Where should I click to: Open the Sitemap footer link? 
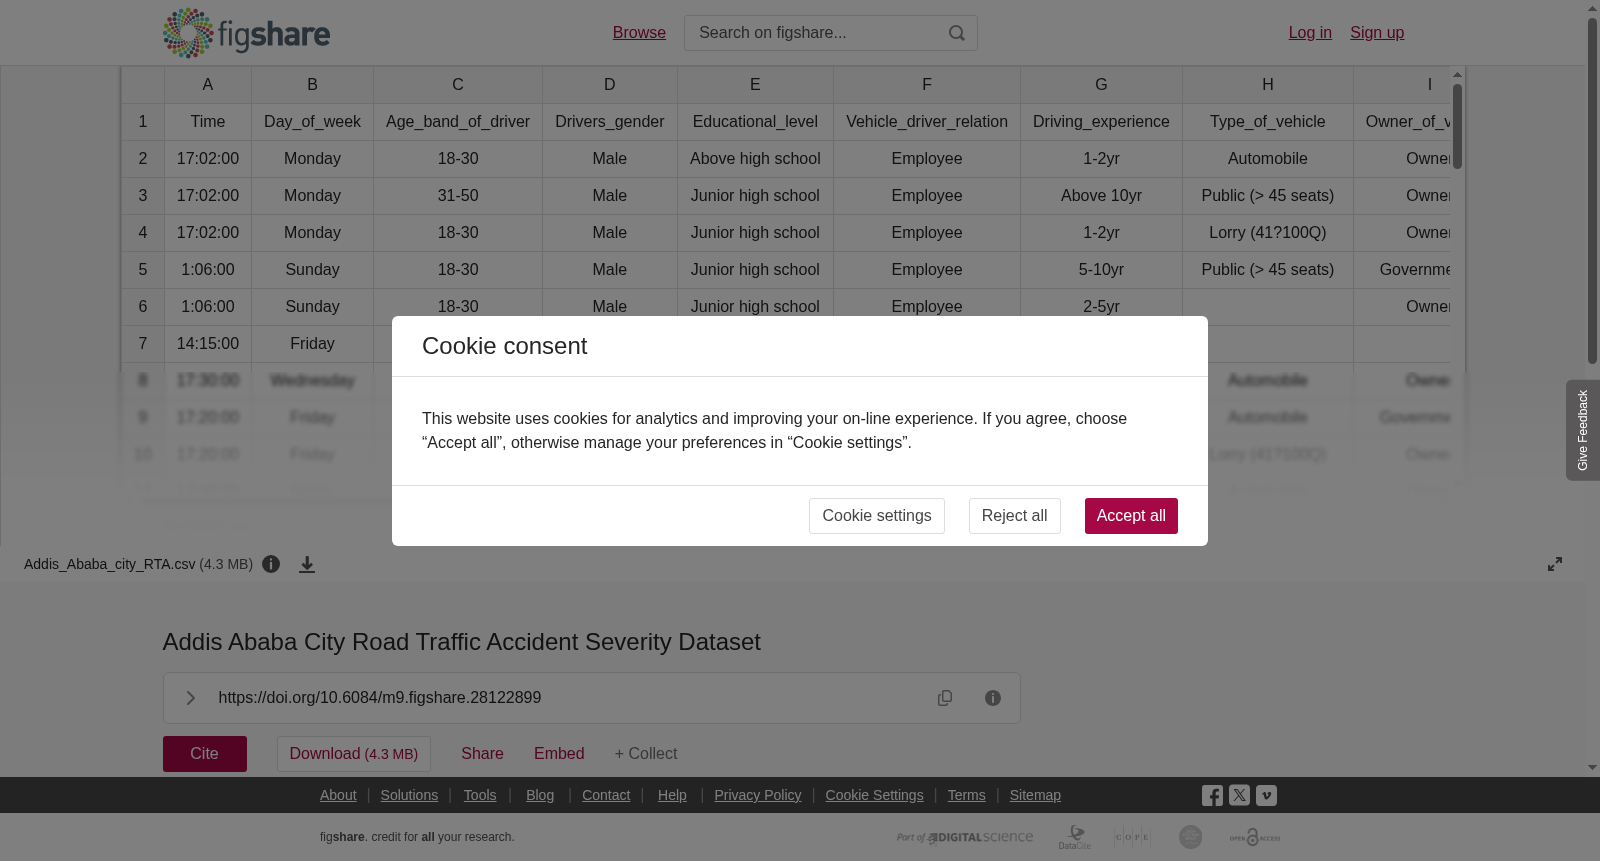1035,795
